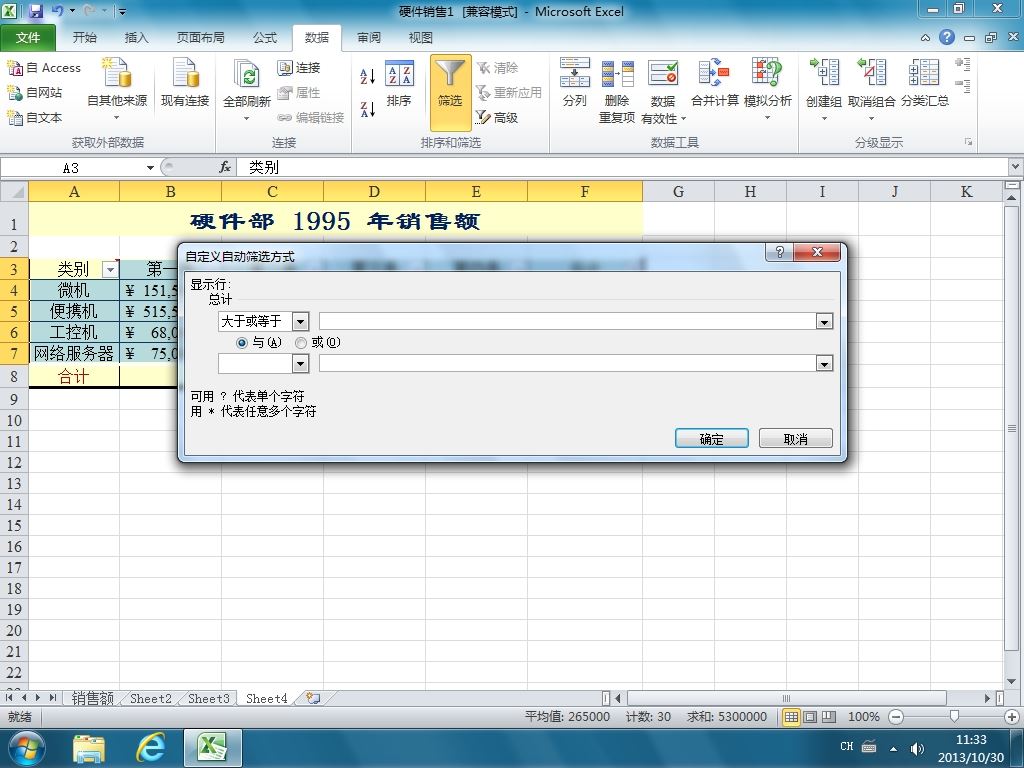The height and width of the screenshot is (768, 1024).
Task: Switch to the Review (审阅) tab
Action: (x=369, y=38)
